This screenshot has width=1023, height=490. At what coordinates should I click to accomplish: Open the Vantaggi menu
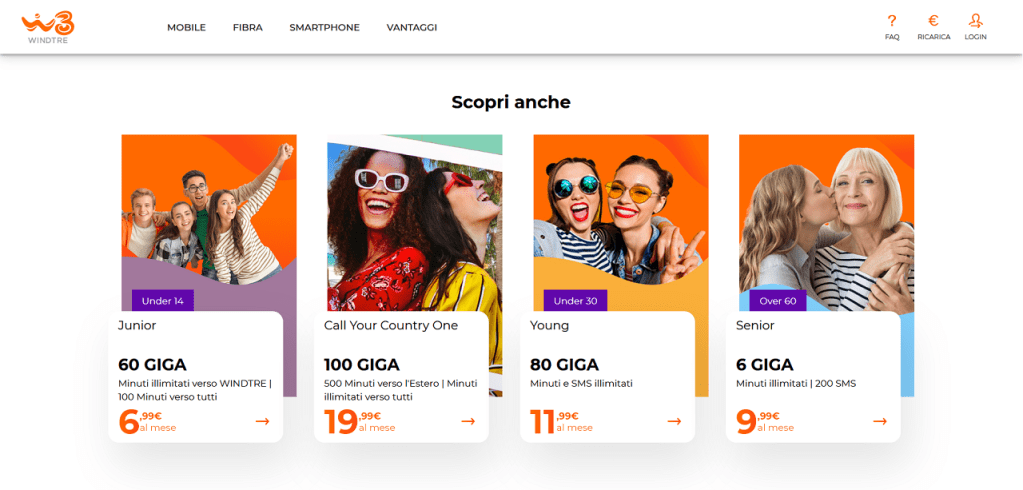412,28
